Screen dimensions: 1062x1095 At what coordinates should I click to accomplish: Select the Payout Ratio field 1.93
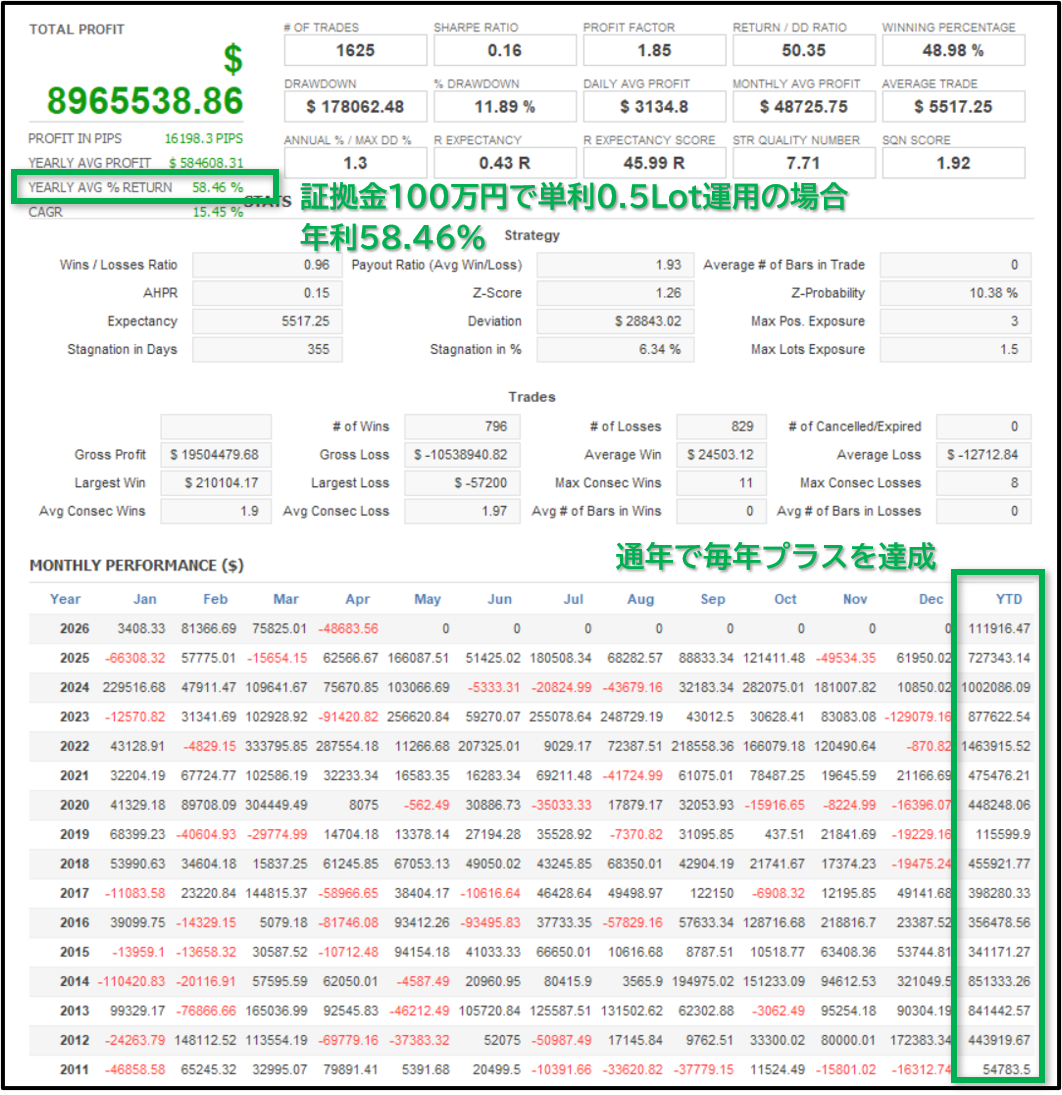tap(615, 265)
